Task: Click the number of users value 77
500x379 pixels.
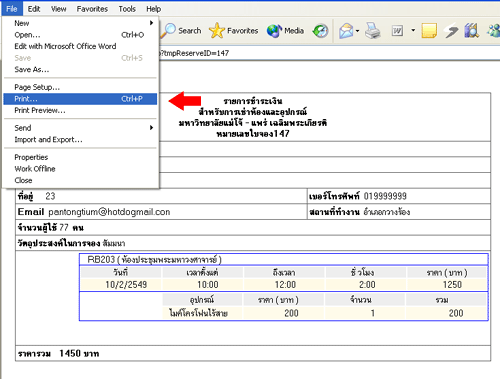Action: click(64, 228)
